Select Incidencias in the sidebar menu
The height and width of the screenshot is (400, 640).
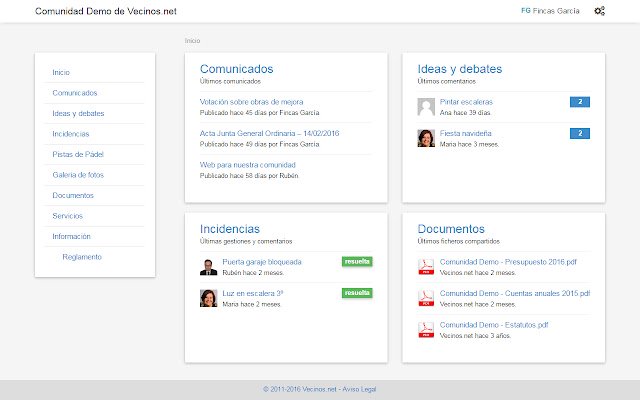point(71,134)
